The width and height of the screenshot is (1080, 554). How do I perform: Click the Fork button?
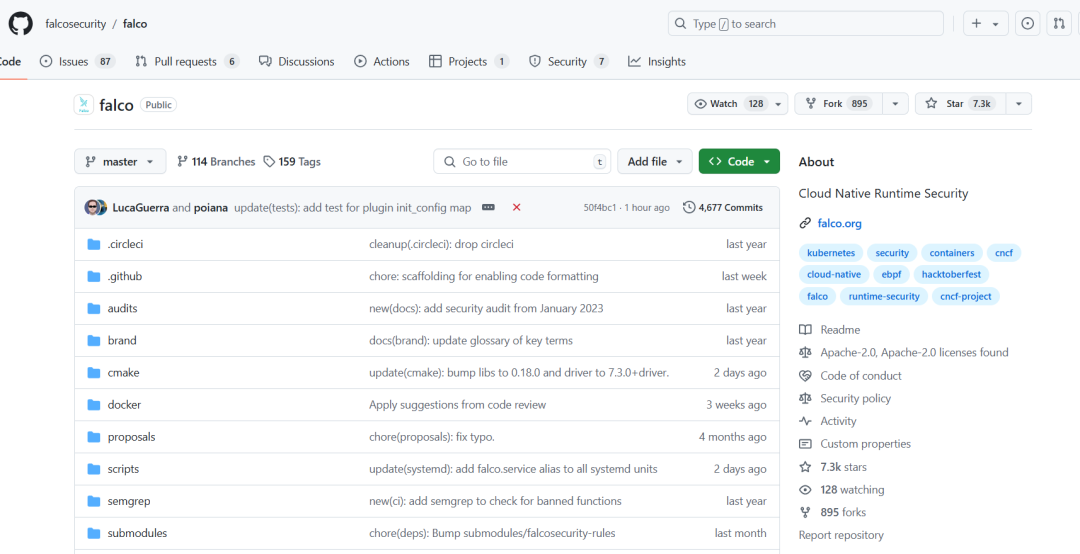(x=836, y=103)
